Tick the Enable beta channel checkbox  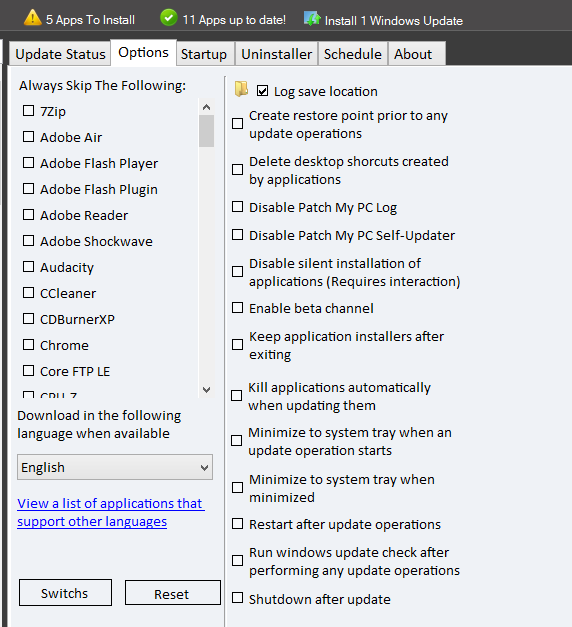[x=238, y=308]
